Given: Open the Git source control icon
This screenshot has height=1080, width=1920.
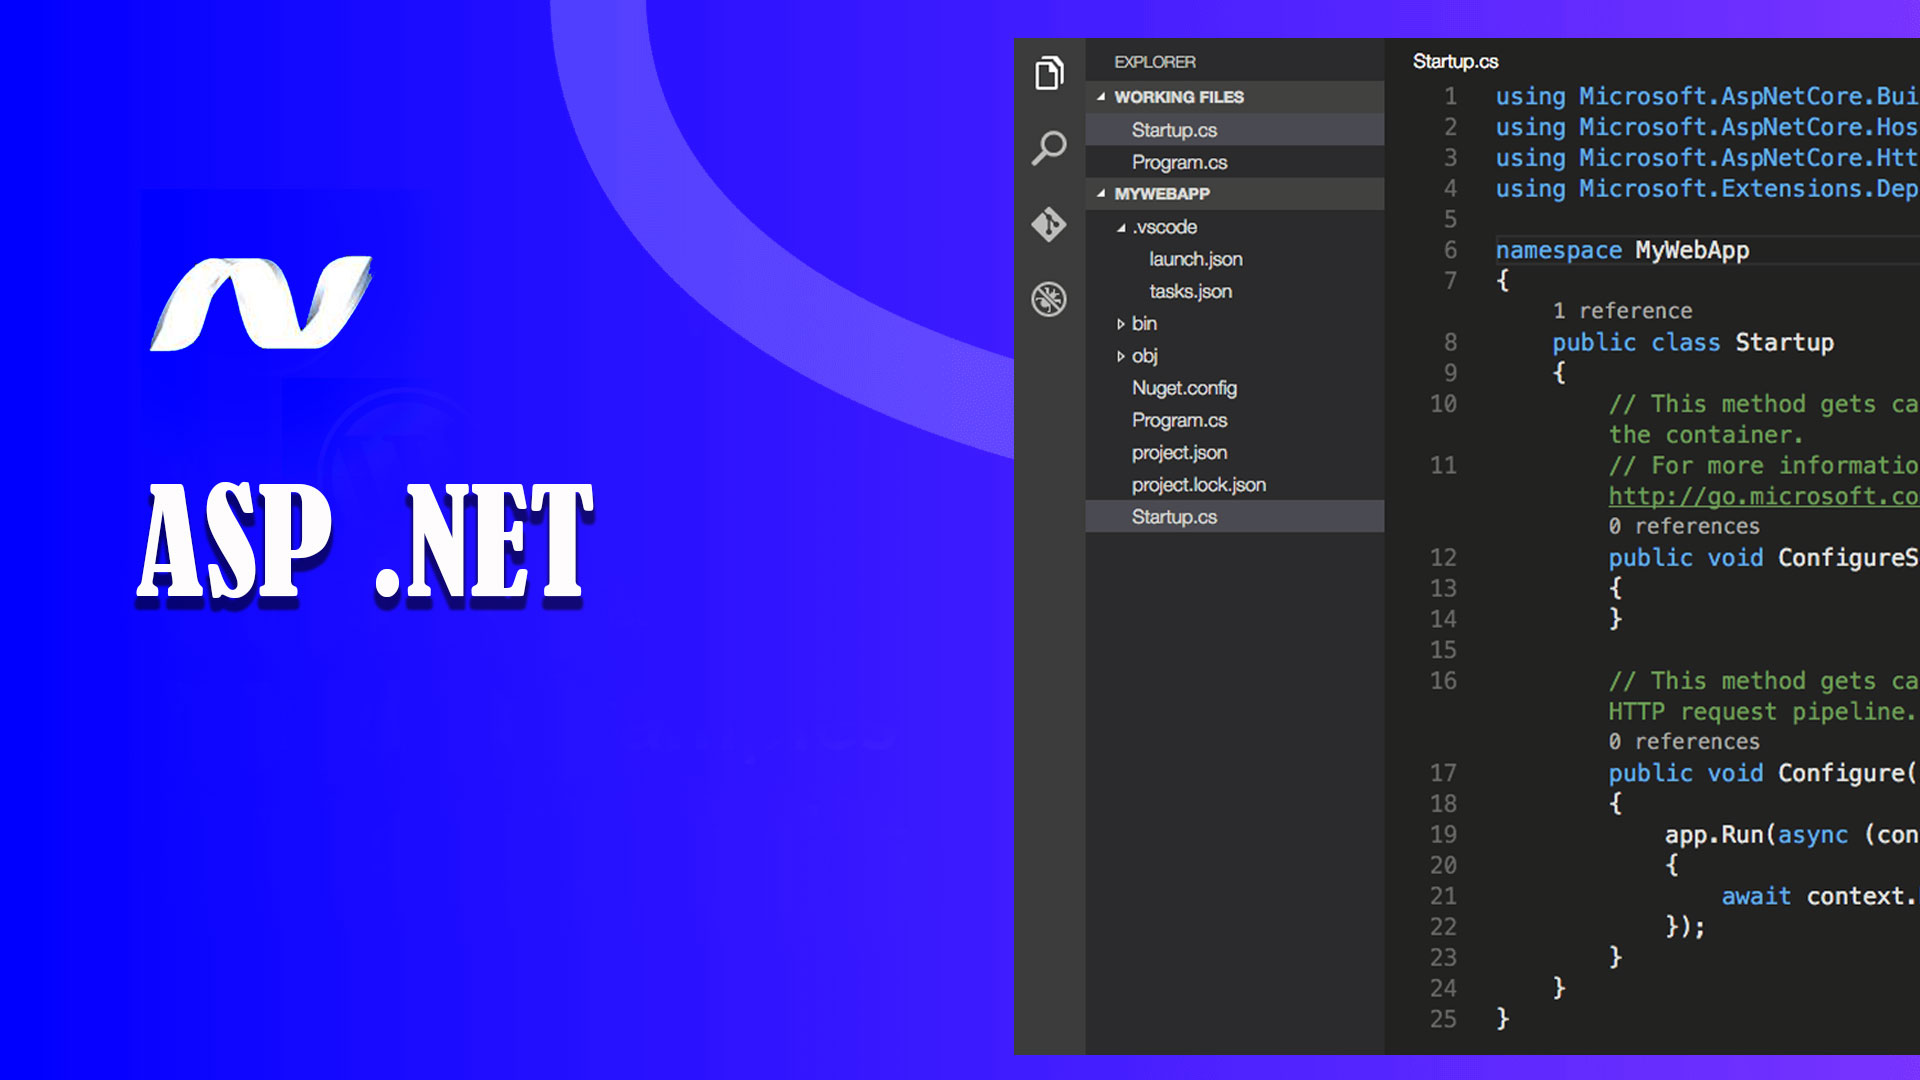Looking at the screenshot, I should click(1049, 224).
